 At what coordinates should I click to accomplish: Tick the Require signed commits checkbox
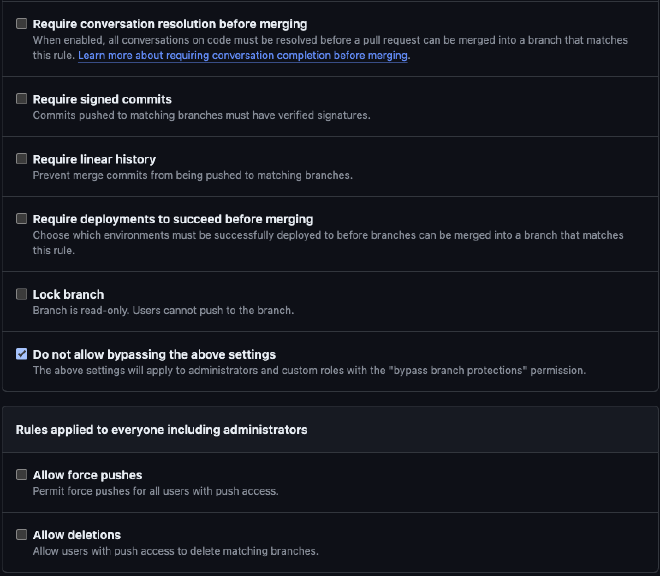(21, 99)
